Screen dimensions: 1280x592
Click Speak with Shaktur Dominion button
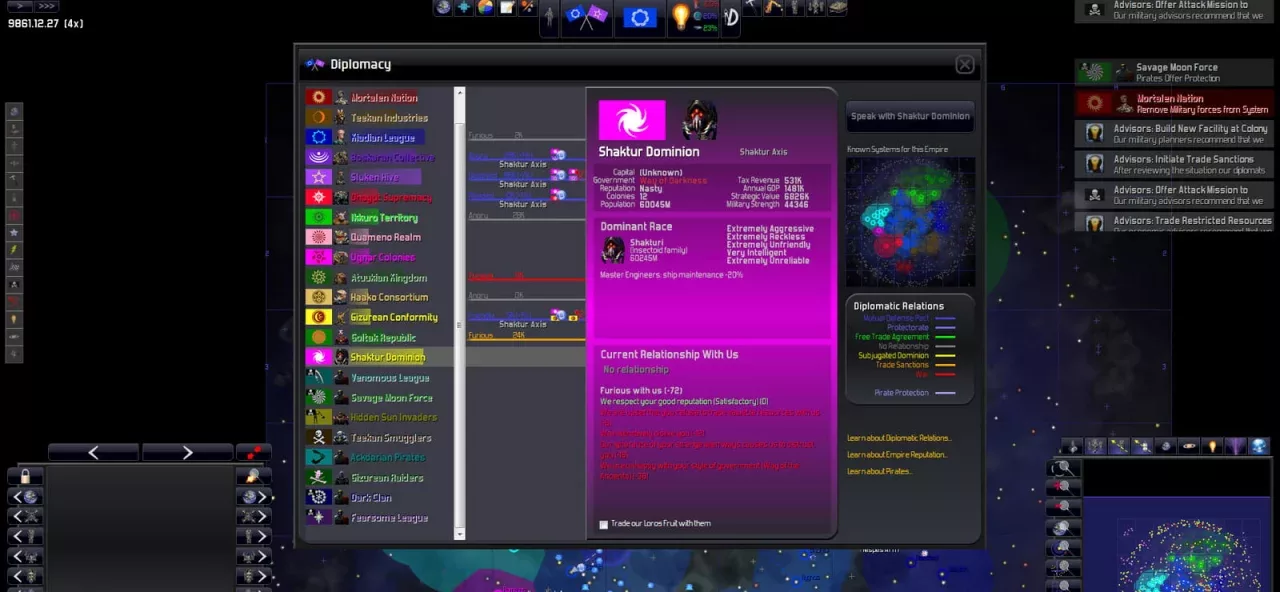[910, 116]
